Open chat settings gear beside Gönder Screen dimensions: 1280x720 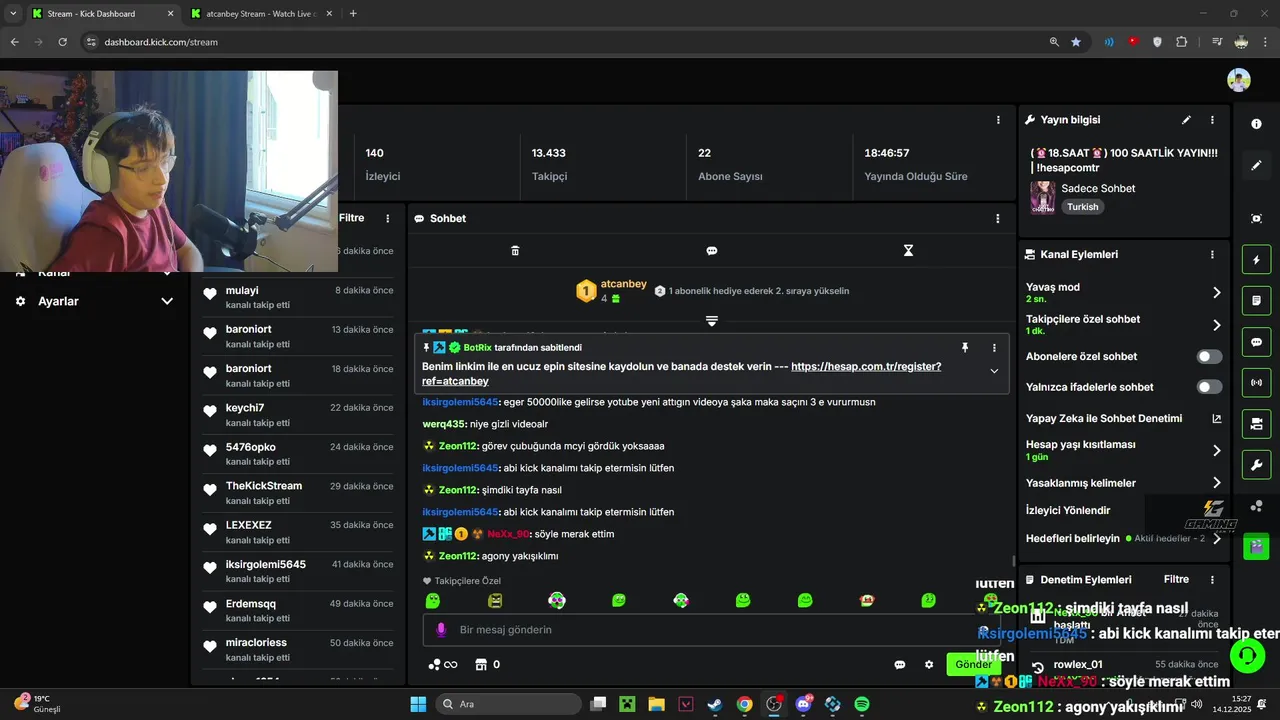[x=929, y=664]
